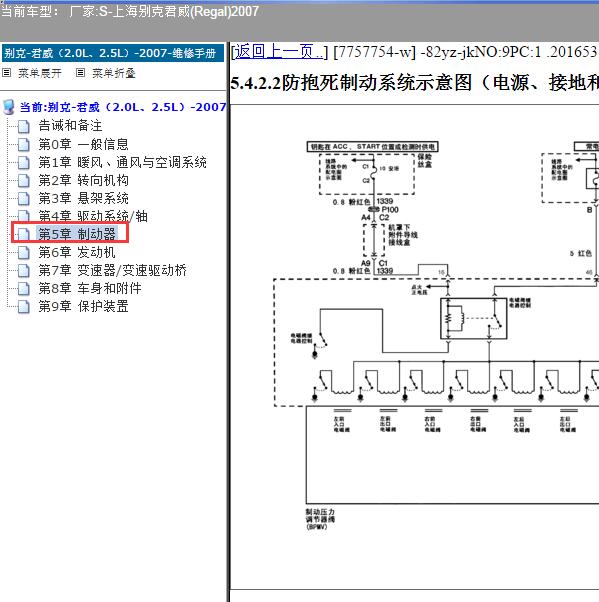Click the heading 5.4.2.2防抱死制动系统示意图
The width and height of the screenshot is (599, 602).
pyautogui.click(x=414, y=83)
